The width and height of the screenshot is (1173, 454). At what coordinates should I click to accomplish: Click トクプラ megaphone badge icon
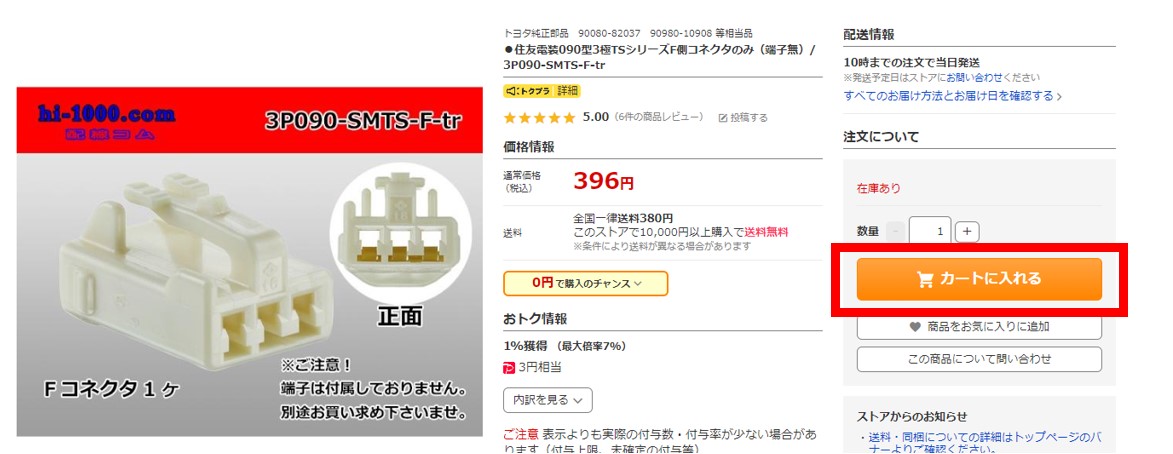[x=512, y=91]
